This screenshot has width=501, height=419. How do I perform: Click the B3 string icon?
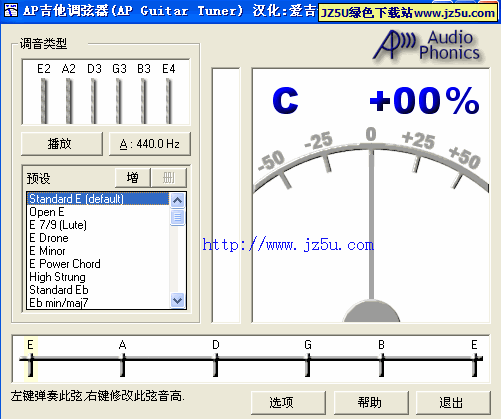143,100
